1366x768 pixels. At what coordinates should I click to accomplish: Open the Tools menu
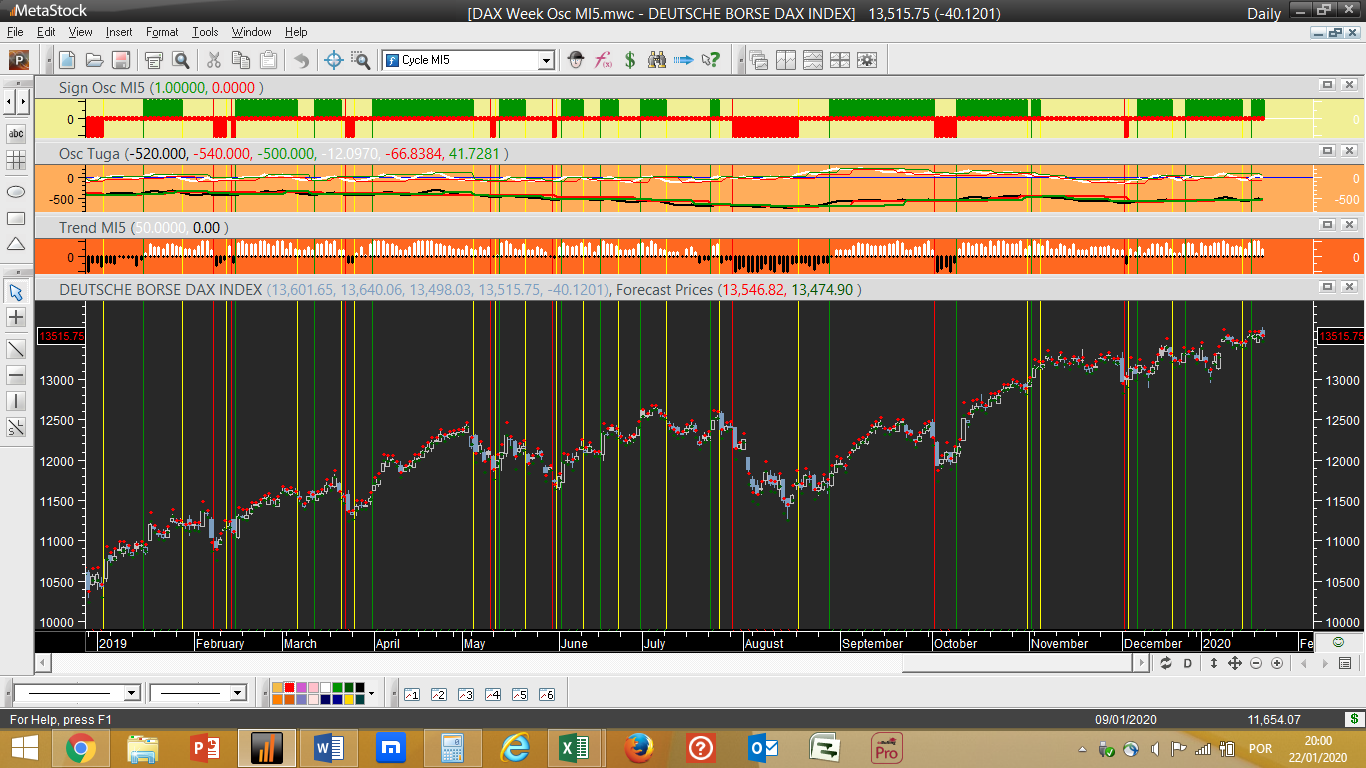[x=205, y=32]
